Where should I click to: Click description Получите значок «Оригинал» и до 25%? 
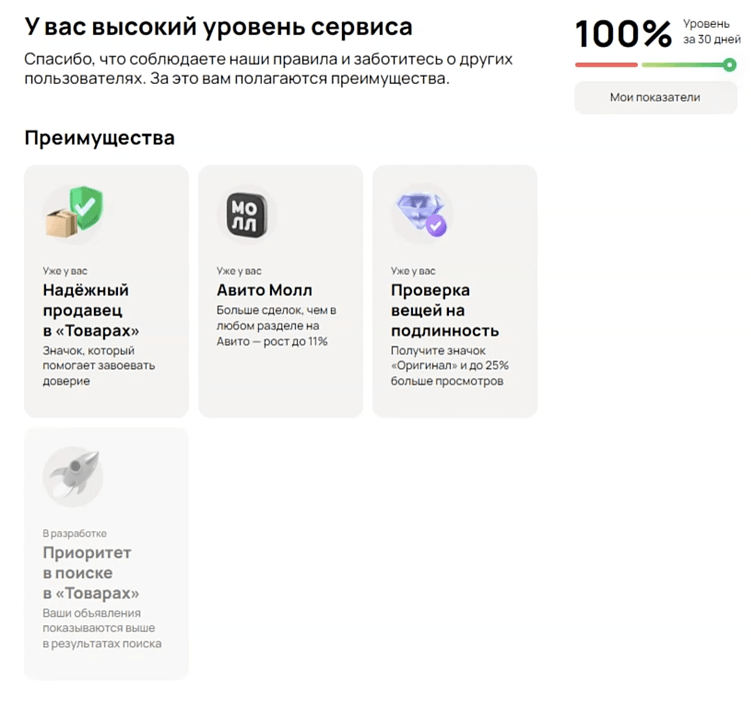(x=450, y=366)
